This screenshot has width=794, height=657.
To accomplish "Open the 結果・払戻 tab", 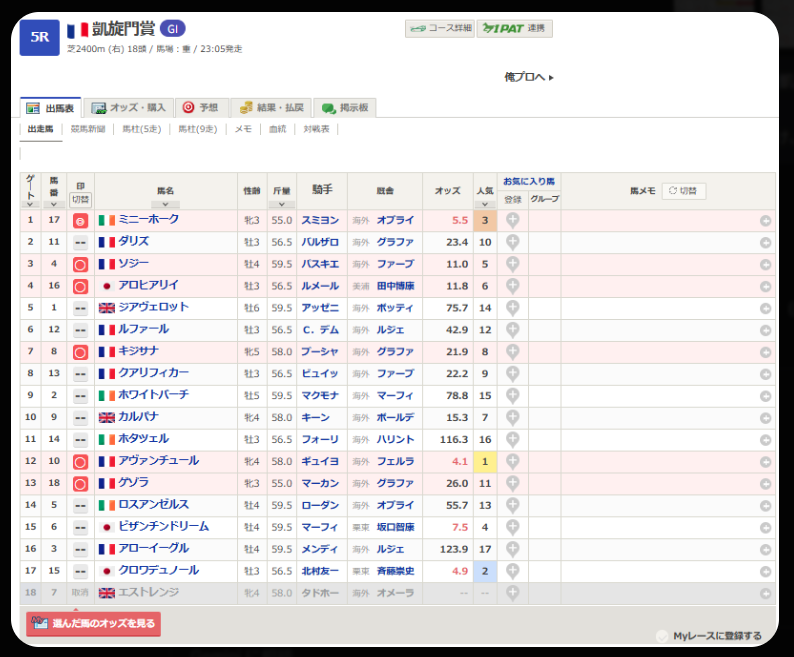I will pyautogui.click(x=272, y=108).
